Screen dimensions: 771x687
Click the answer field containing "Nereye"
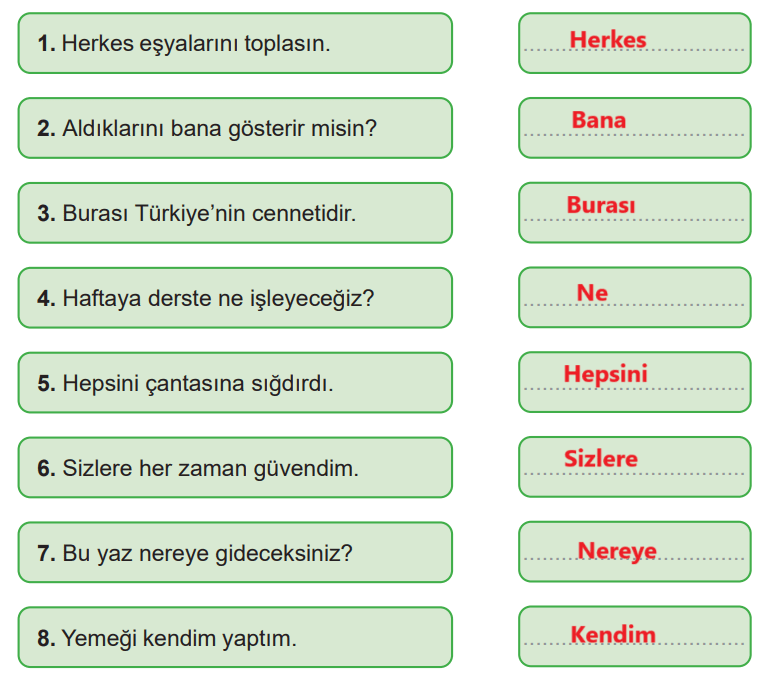tap(634, 552)
